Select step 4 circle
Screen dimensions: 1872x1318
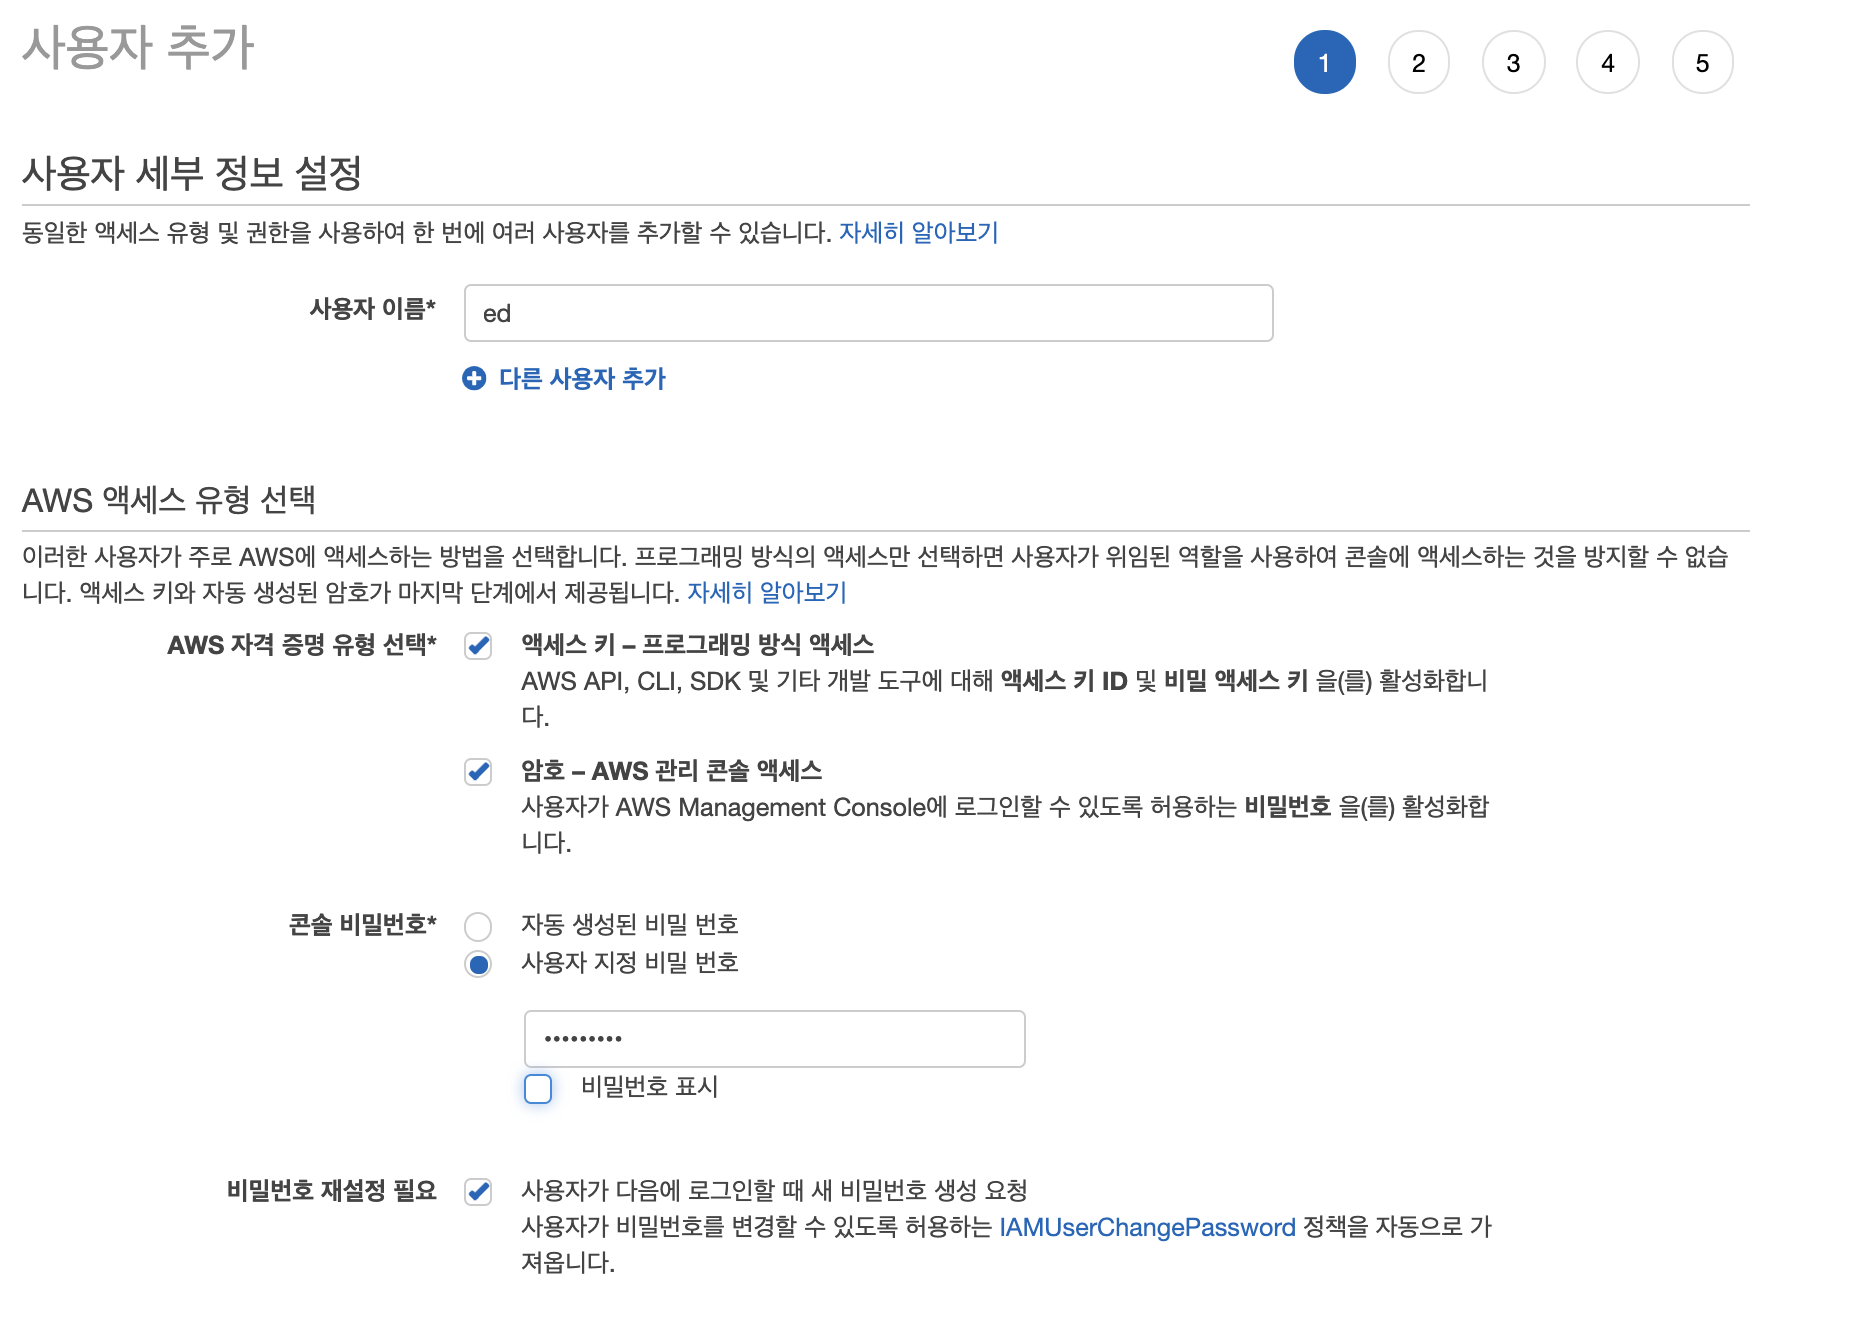click(1607, 62)
